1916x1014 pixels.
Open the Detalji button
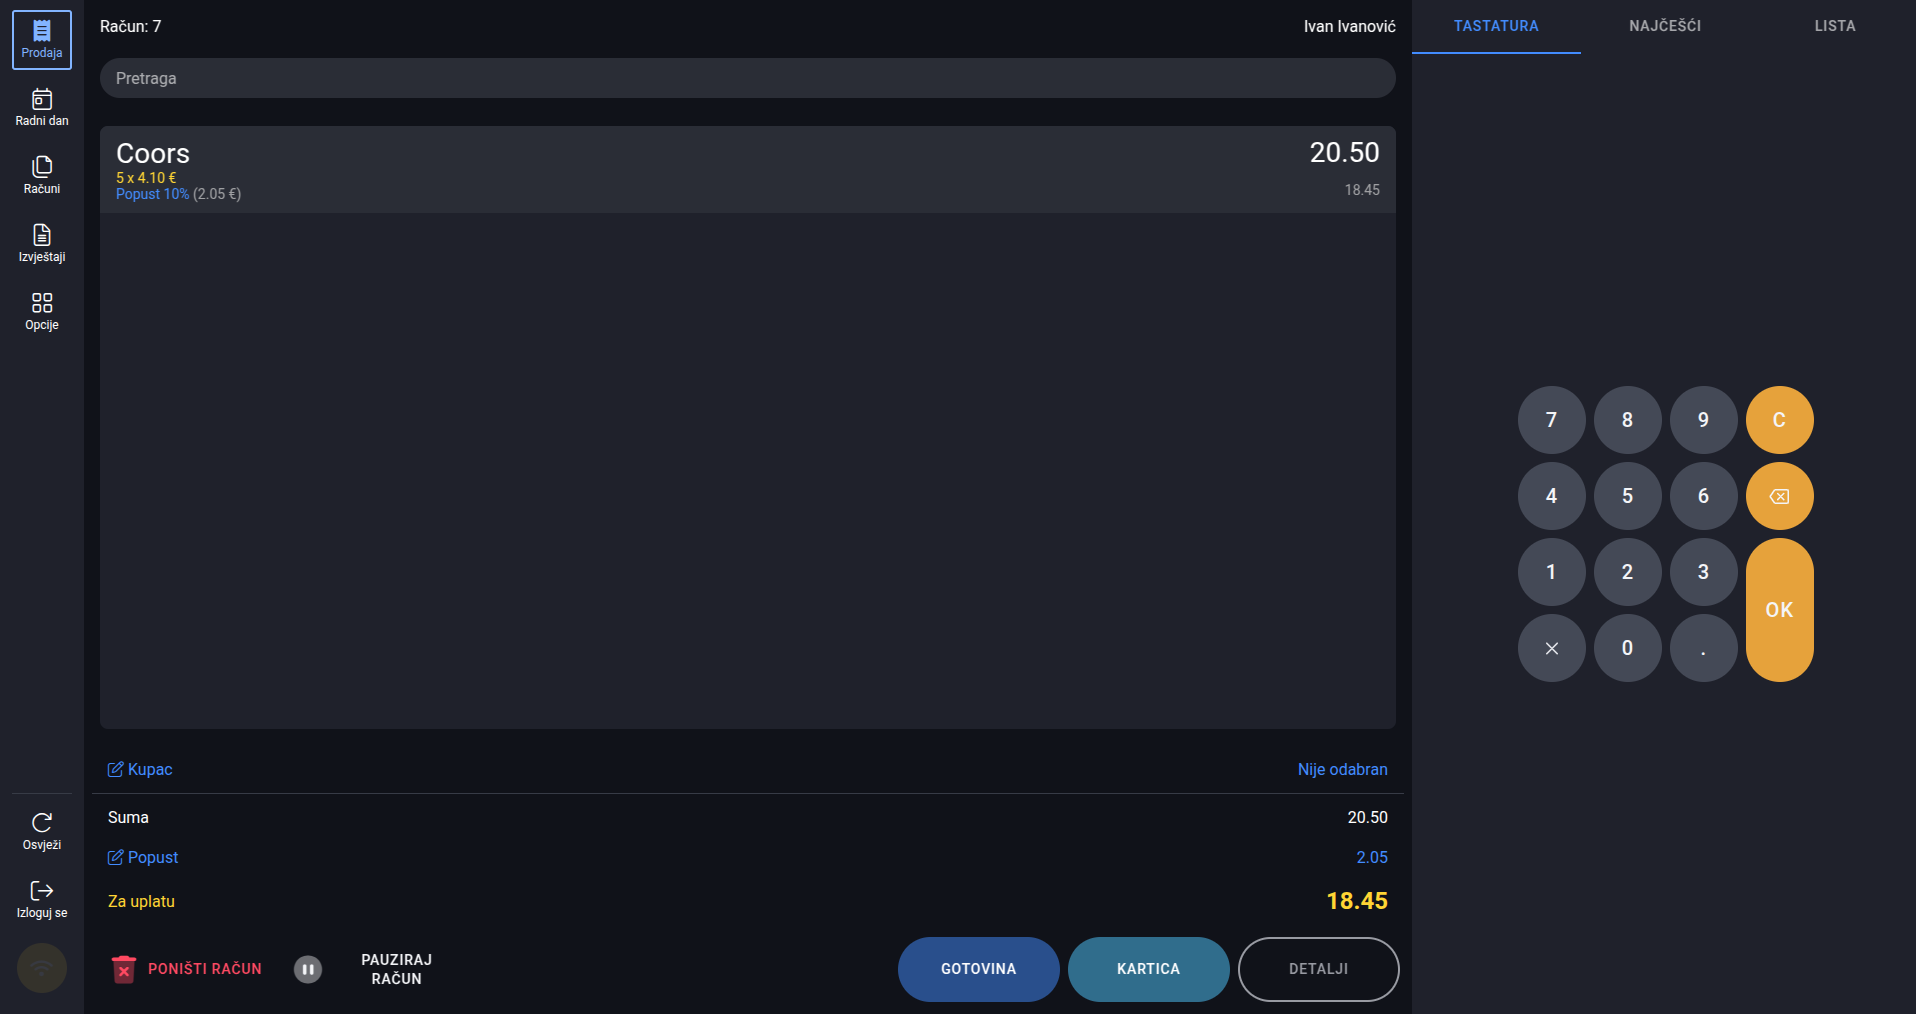[x=1318, y=969]
